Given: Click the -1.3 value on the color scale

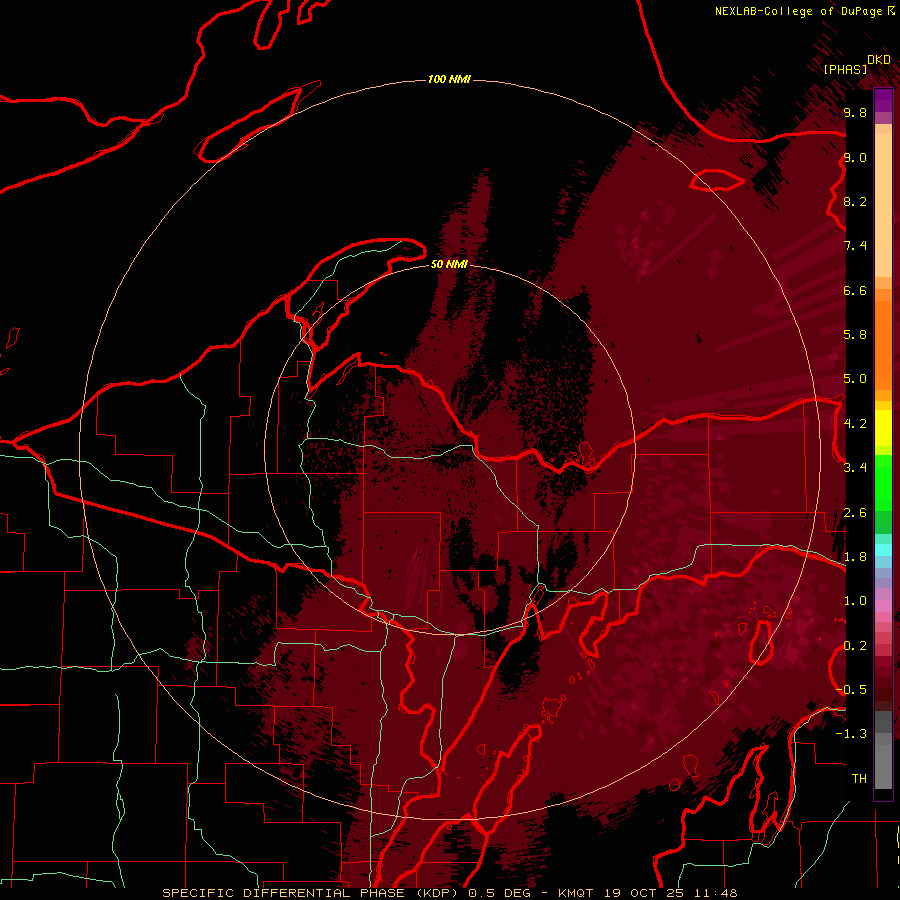Looking at the screenshot, I should point(851,734).
